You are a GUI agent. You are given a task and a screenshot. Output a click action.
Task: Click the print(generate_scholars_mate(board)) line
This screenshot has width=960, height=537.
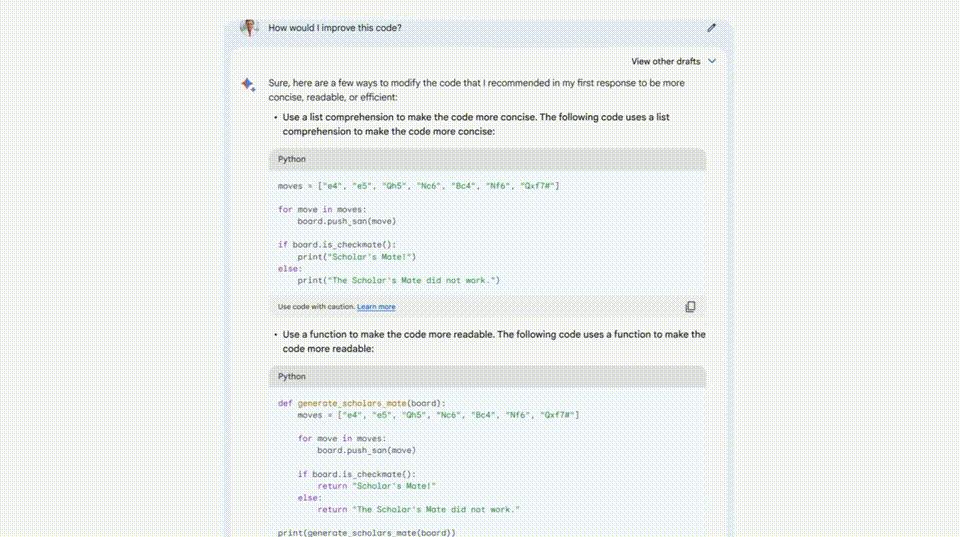tap(366, 533)
